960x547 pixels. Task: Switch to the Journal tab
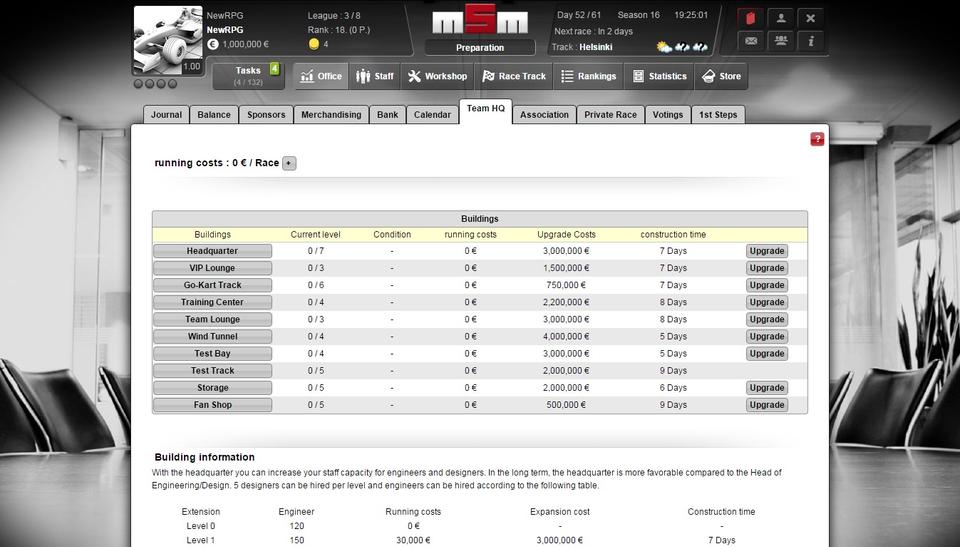pos(167,115)
